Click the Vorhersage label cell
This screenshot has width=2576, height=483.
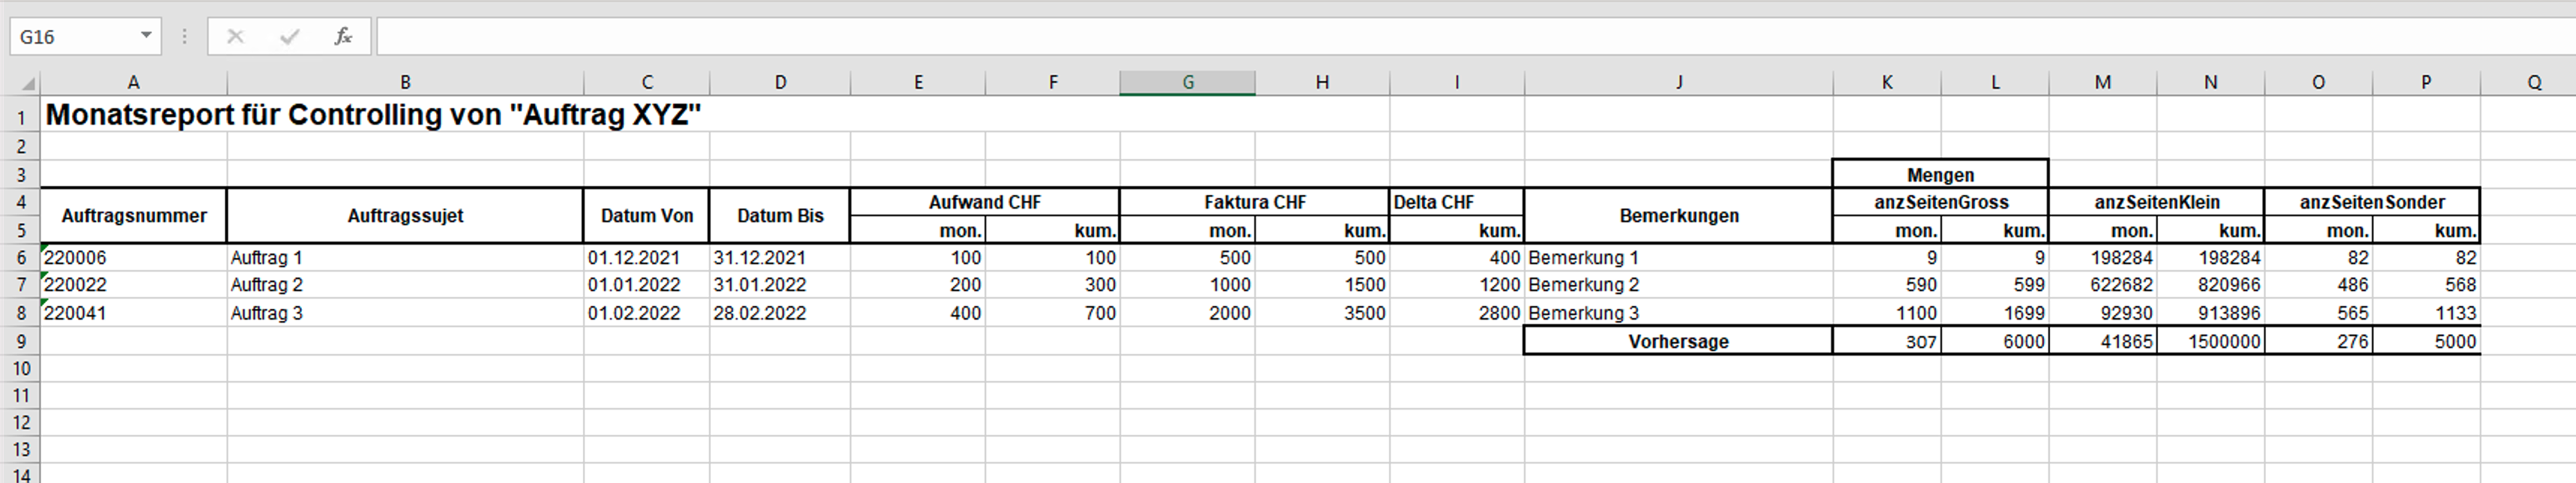point(1678,342)
